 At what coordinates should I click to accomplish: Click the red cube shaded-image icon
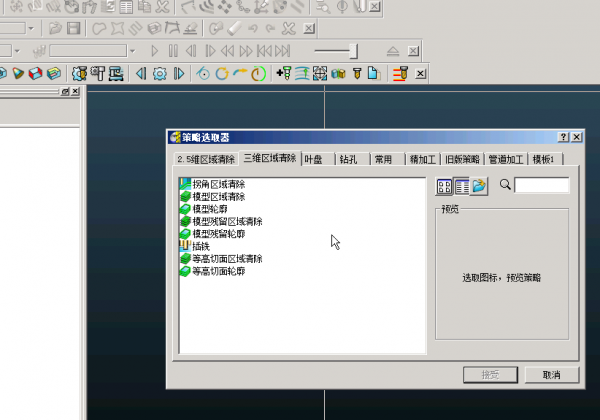click(35, 73)
